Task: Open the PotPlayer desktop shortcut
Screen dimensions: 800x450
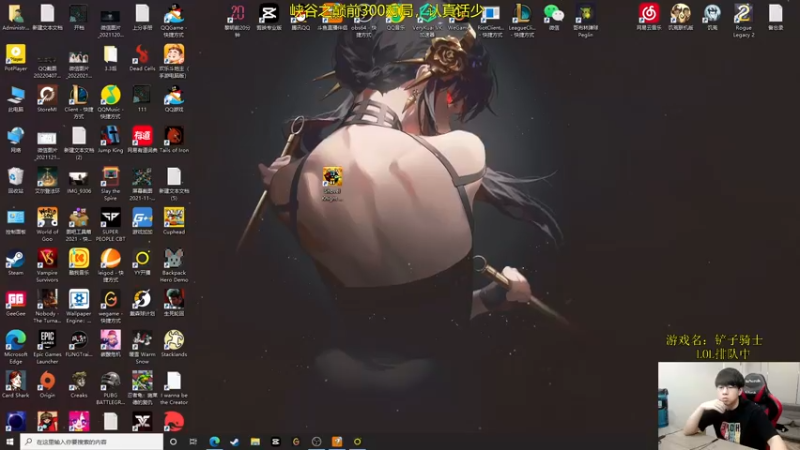Action: (16, 55)
